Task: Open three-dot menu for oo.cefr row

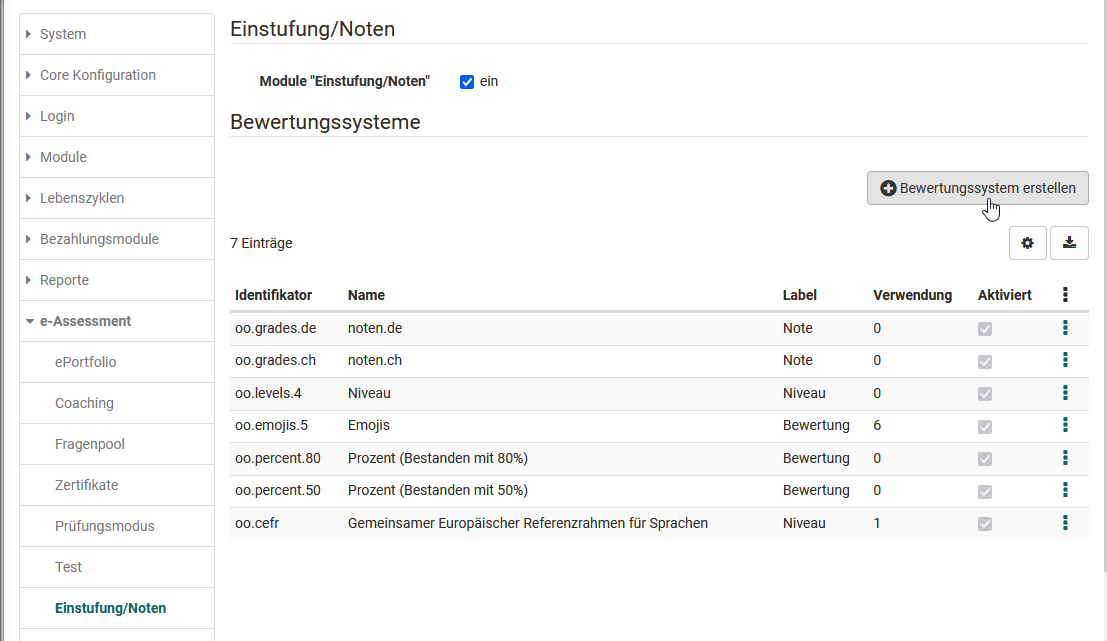Action: coord(1065,523)
